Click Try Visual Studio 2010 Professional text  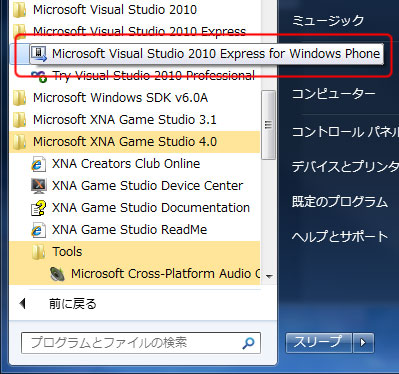click(154, 76)
